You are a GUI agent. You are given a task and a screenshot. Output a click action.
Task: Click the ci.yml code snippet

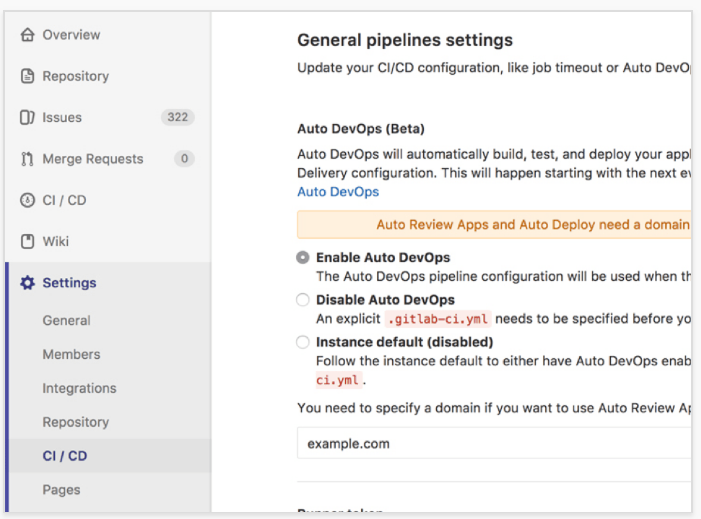[338, 380]
